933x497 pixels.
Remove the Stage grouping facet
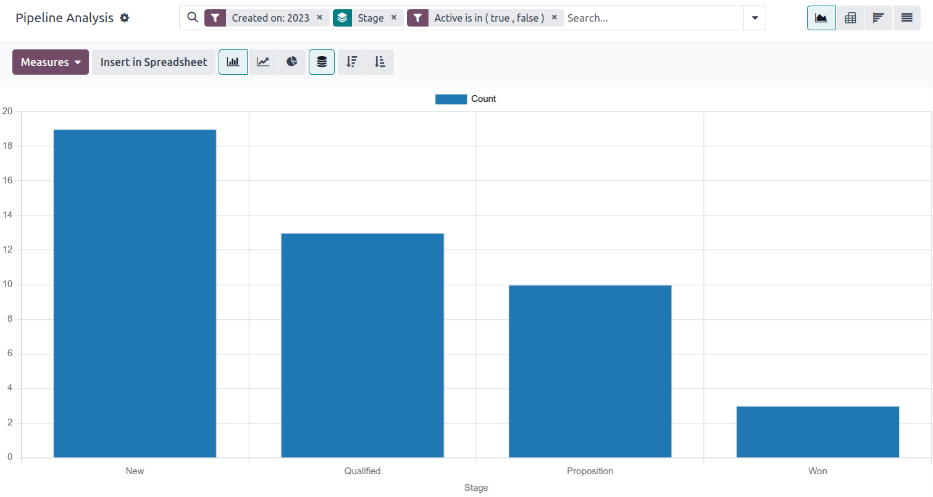pyautogui.click(x=394, y=18)
